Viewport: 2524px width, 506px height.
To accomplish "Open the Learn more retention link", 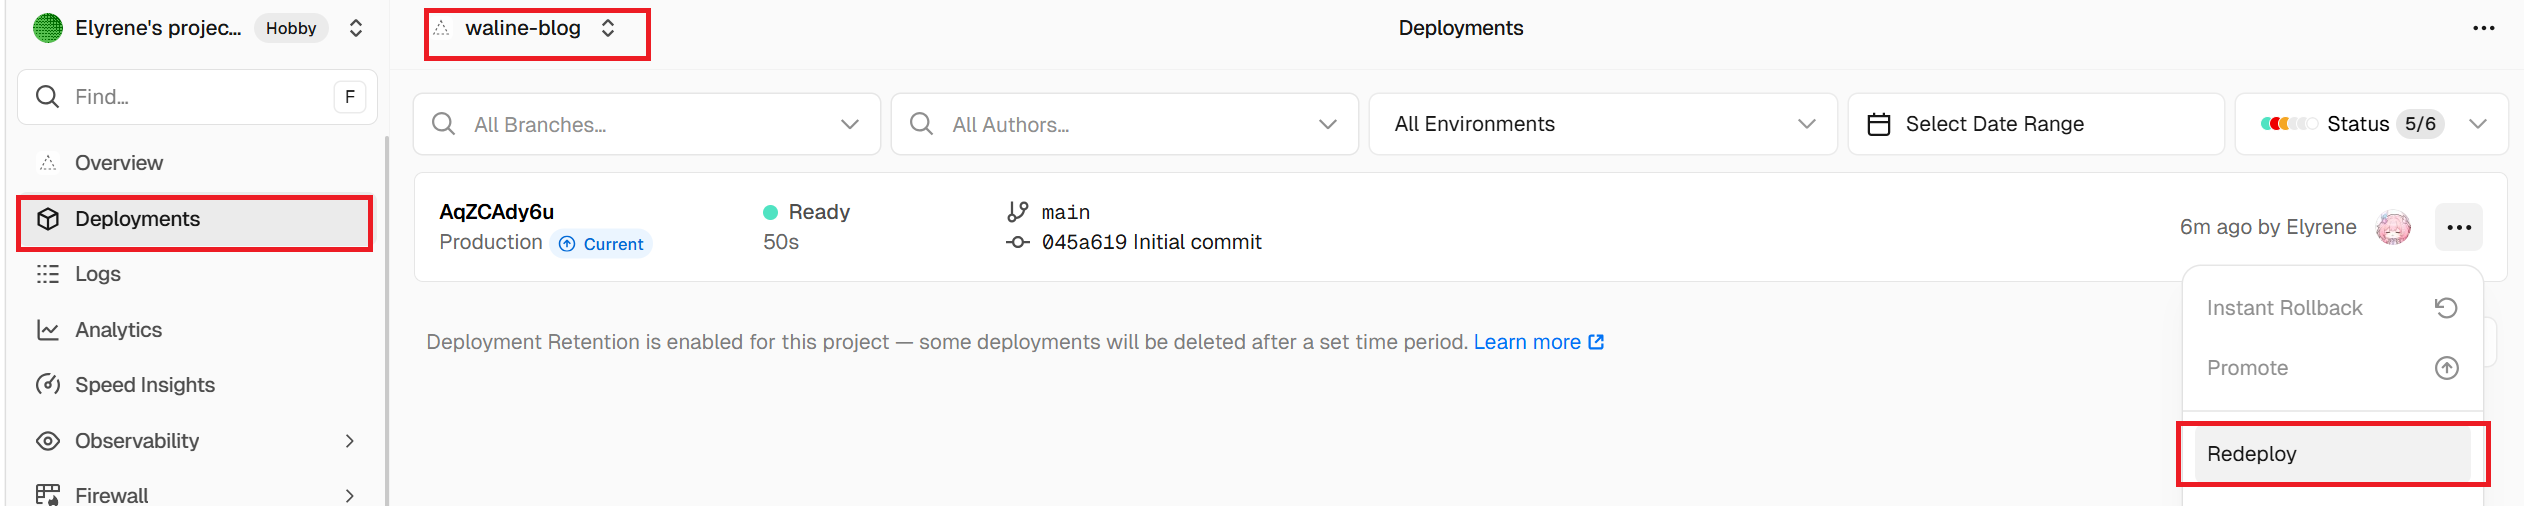I will [x=1539, y=342].
